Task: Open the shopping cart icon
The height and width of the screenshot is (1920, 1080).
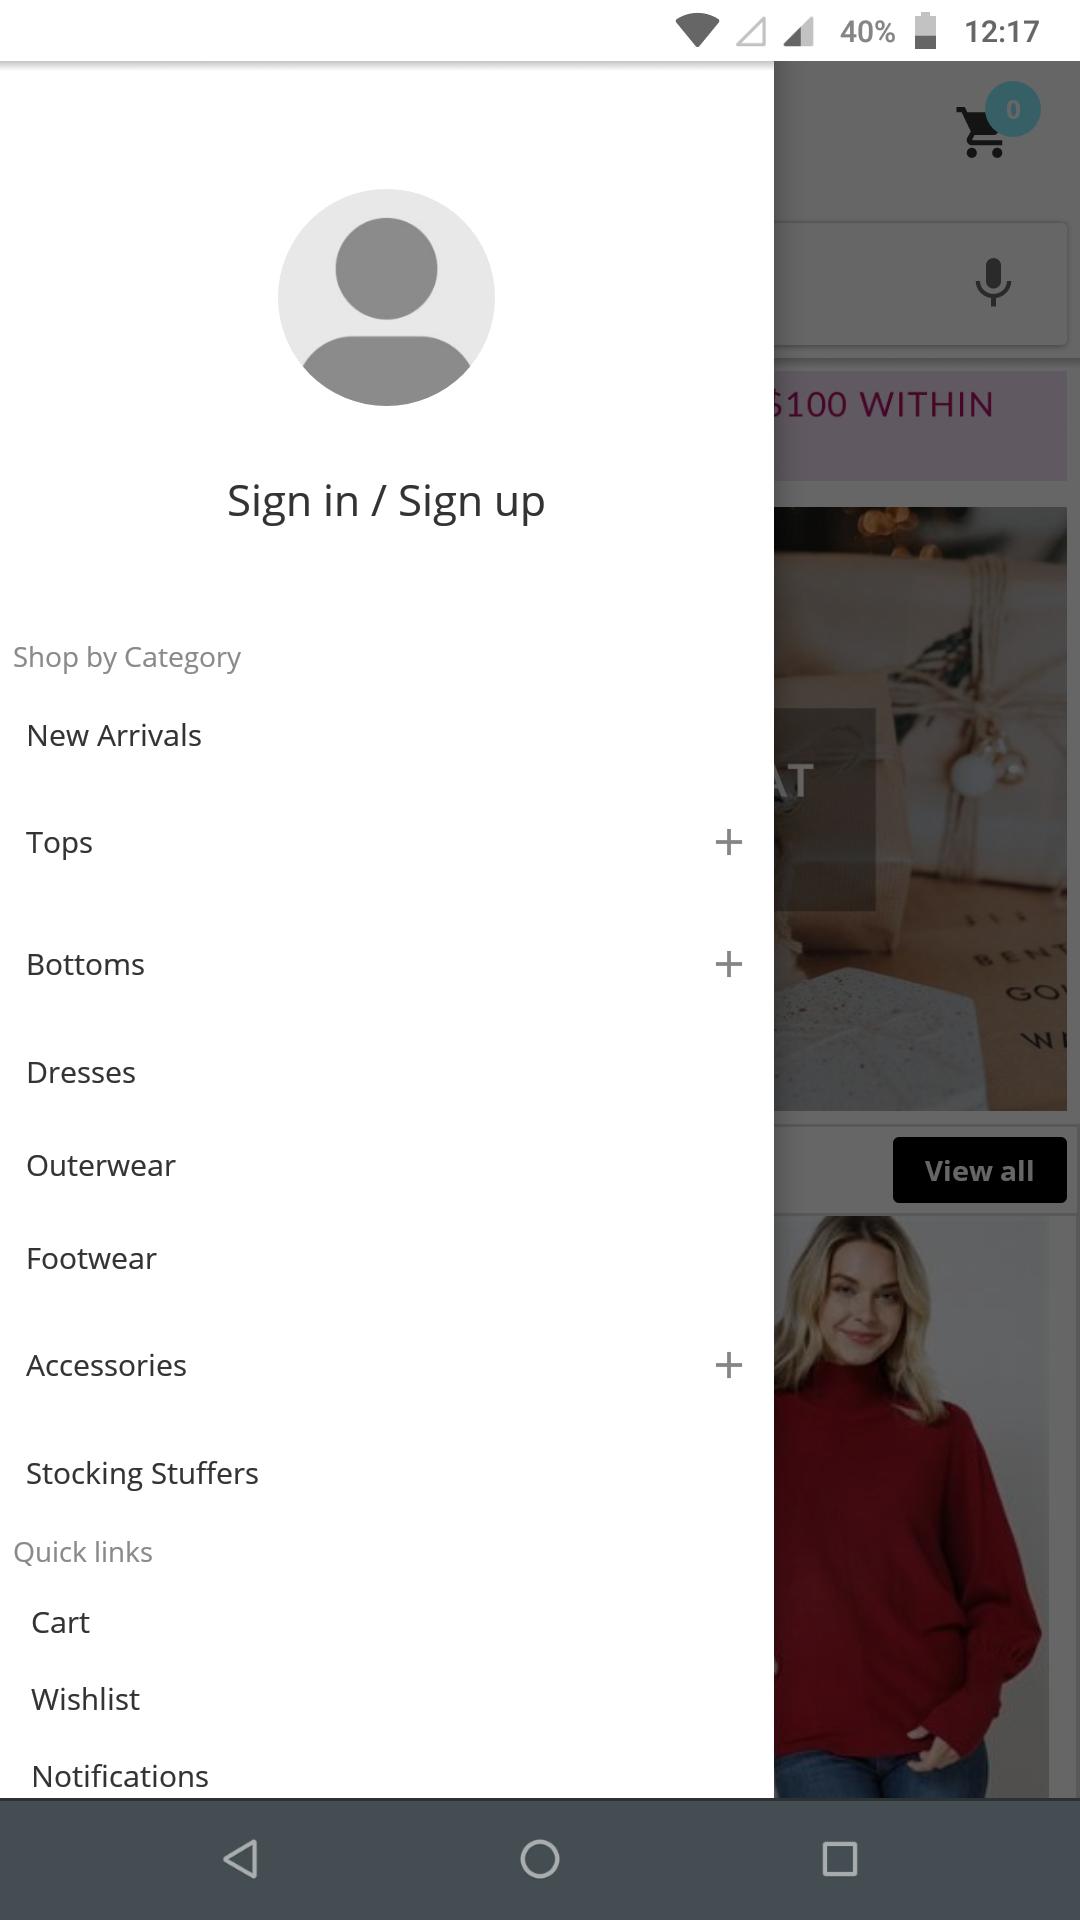Action: 982,132
